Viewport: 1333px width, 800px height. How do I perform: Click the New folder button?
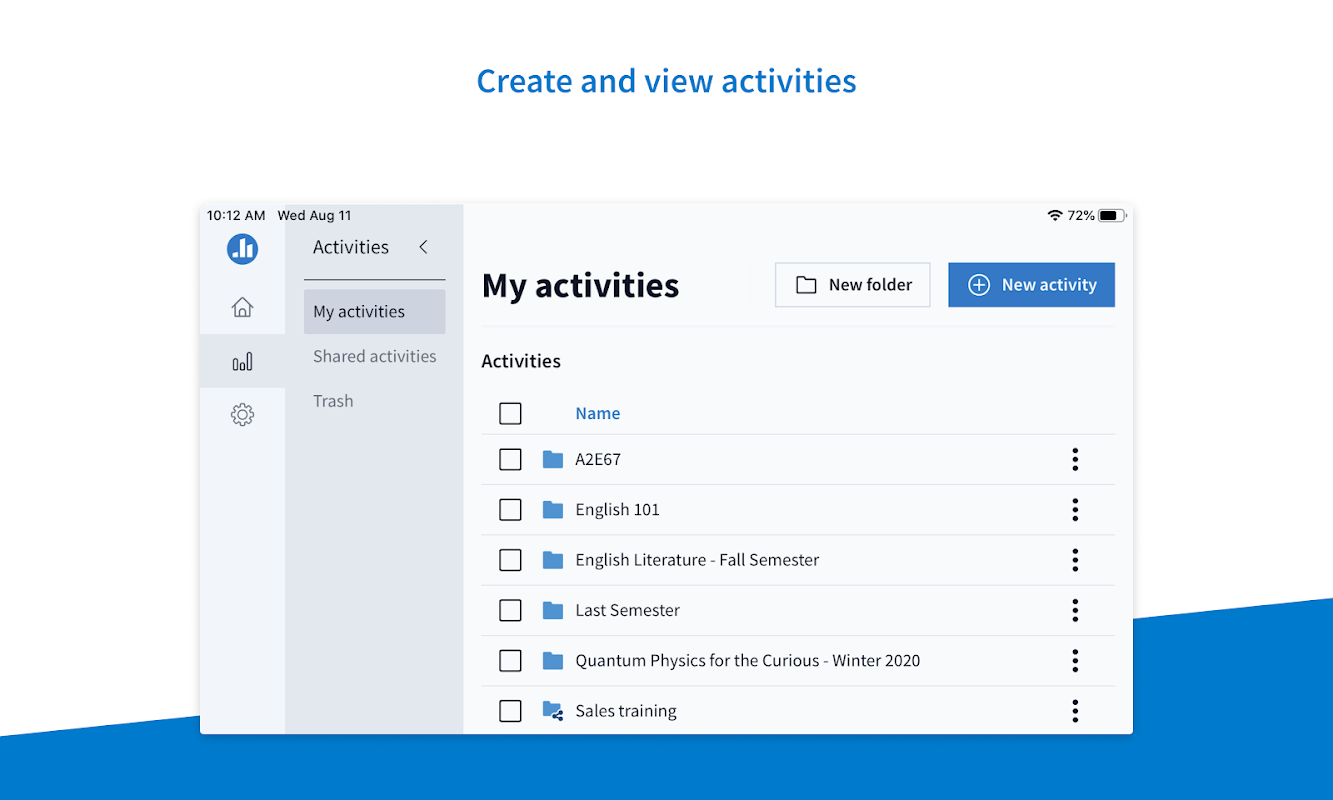click(x=853, y=285)
